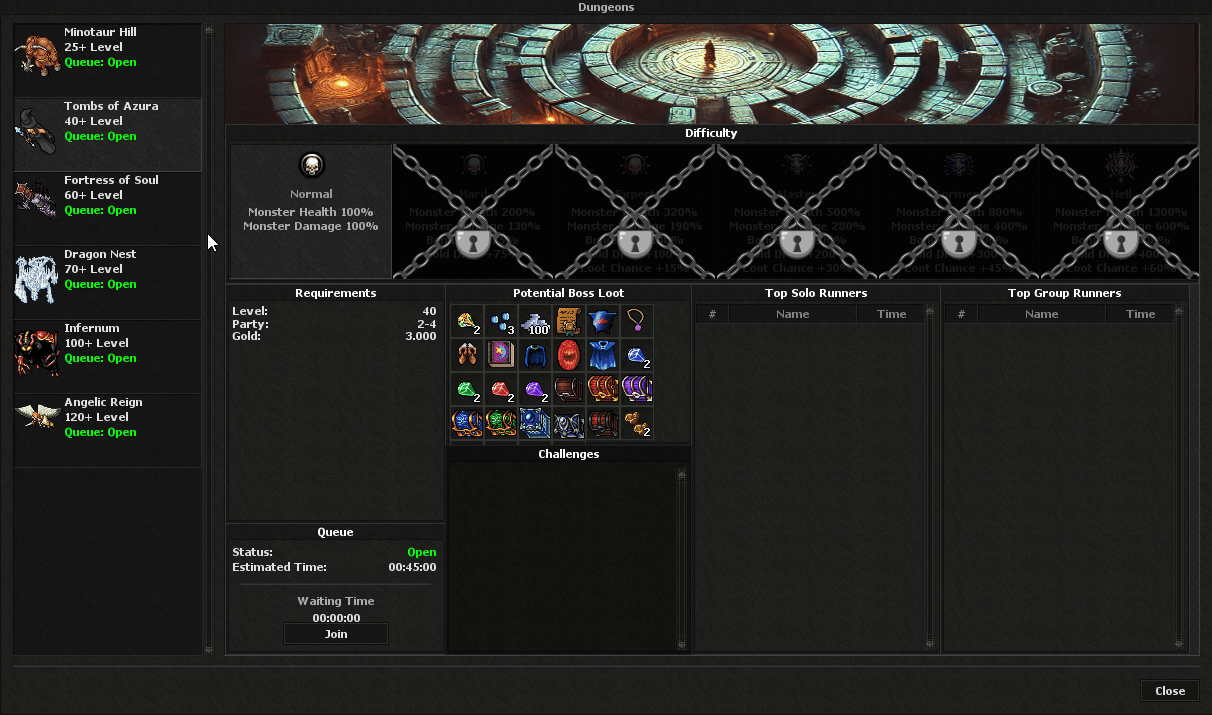Inspect the blue ornate cube box
The image size is (1212, 715).
click(535, 424)
